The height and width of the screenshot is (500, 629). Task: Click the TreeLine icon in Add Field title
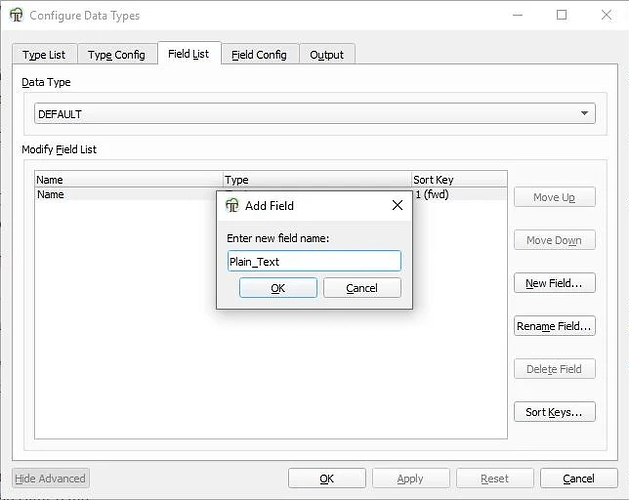tap(232, 205)
